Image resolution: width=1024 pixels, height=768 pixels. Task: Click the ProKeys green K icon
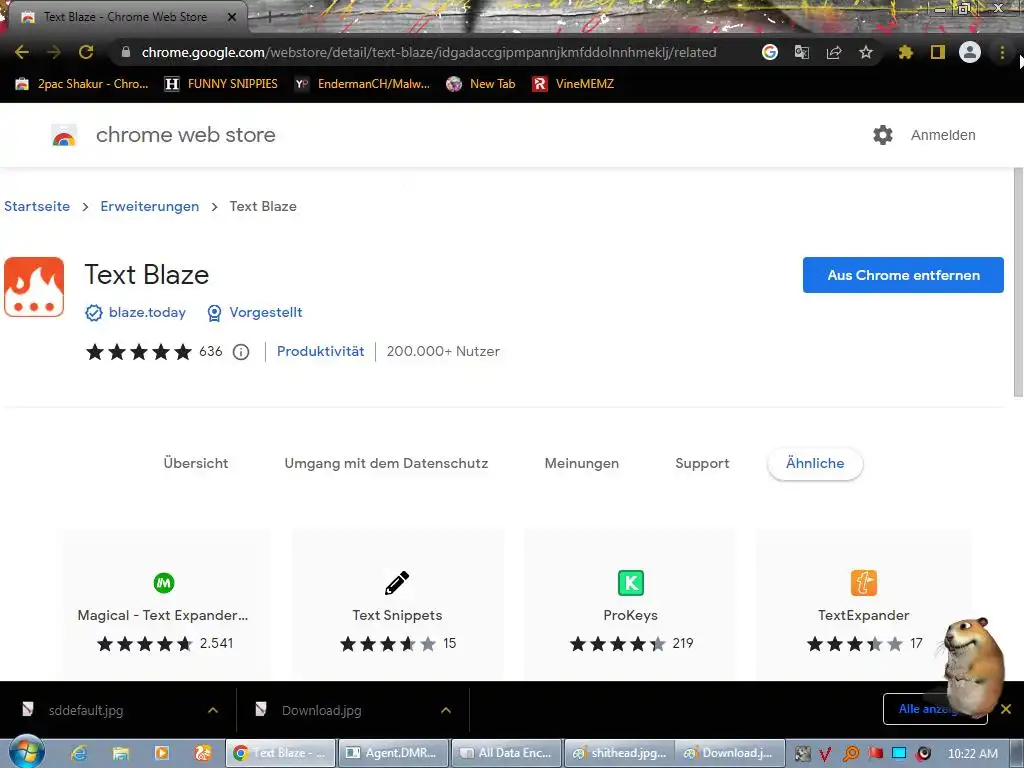pos(631,583)
